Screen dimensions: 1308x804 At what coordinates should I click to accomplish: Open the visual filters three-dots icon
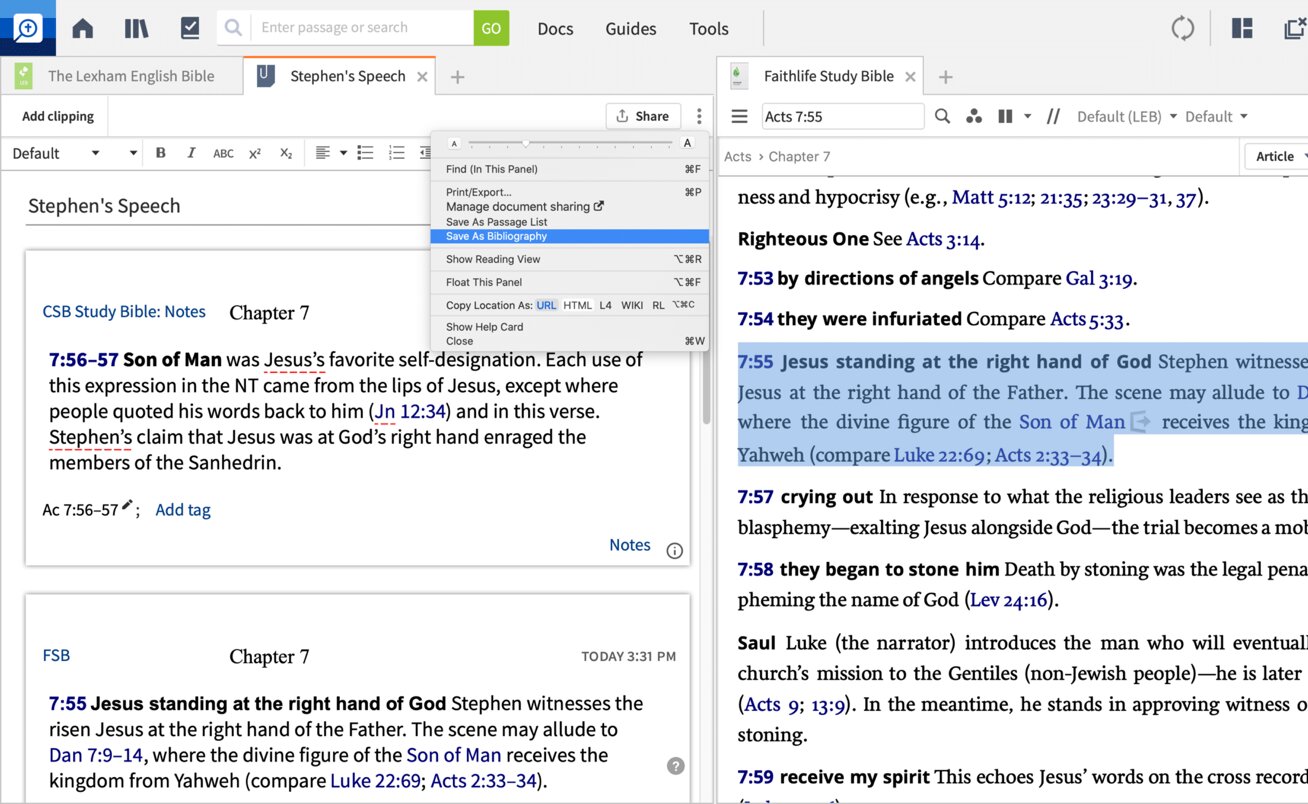[973, 117]
